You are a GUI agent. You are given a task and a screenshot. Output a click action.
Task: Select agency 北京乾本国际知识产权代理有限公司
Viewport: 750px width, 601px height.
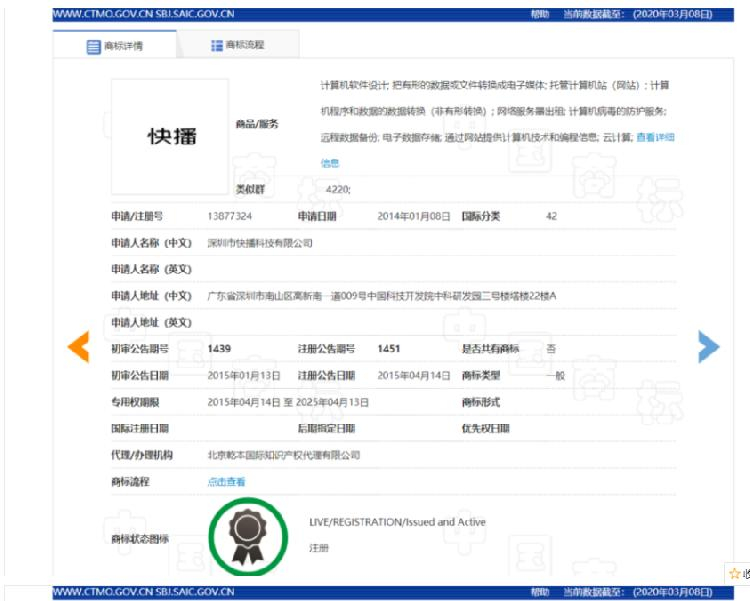[x=284, y=455]
